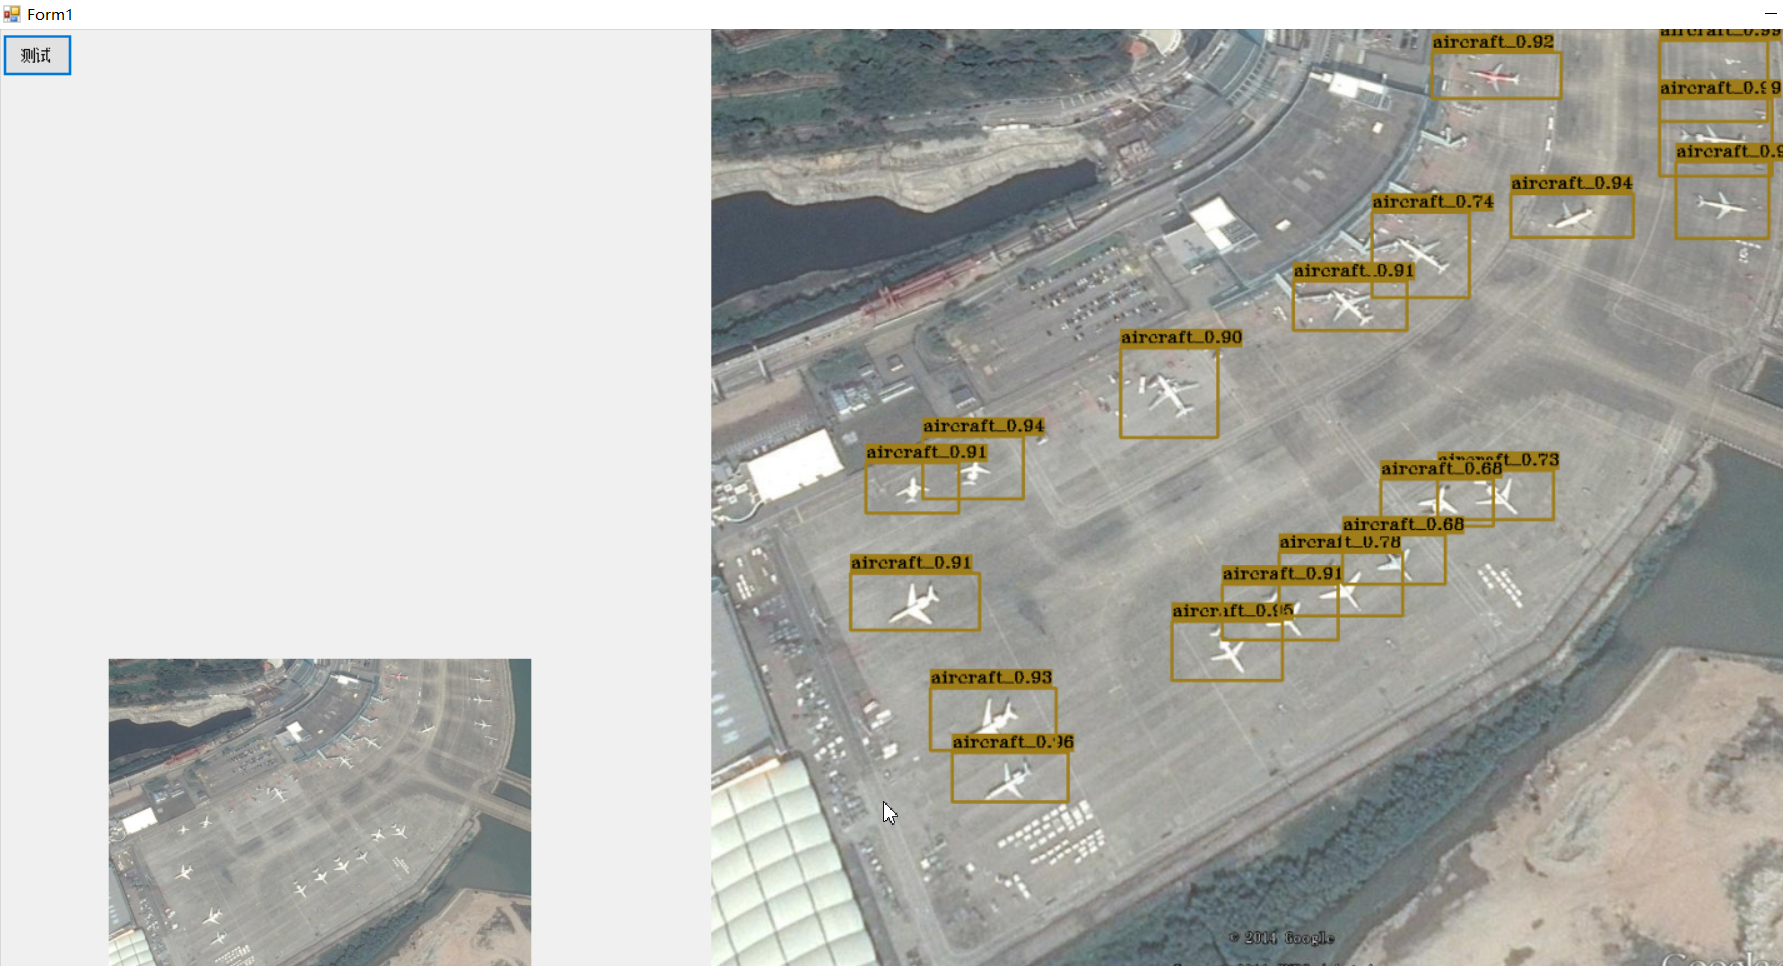Click the minimize button in title bar
Viewport: 1783px width, 966px height.
coord(1771,14)
